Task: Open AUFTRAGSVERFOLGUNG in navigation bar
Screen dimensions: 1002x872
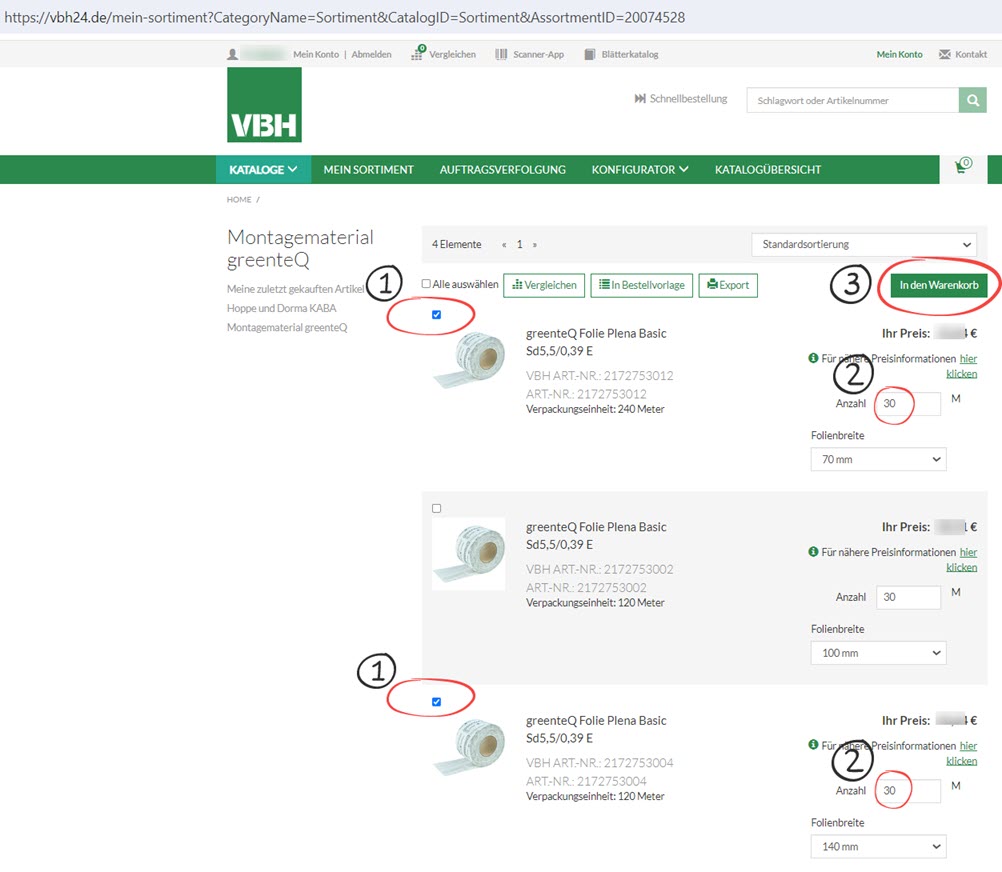Action: 502,169
